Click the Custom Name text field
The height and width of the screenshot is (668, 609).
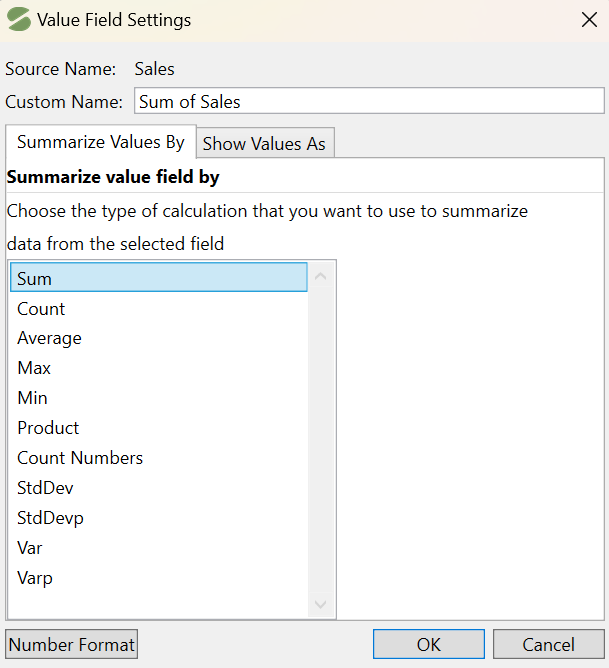pos(368,101)
